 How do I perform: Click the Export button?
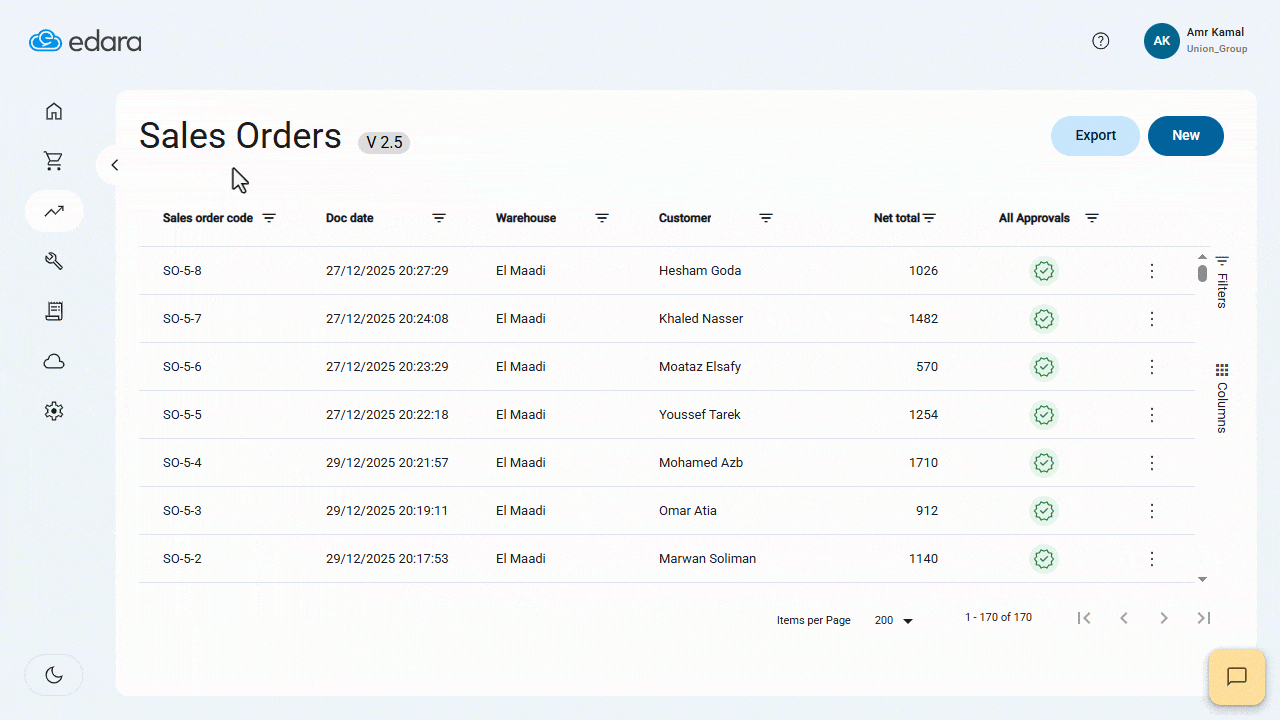(x=1095, y=136)
